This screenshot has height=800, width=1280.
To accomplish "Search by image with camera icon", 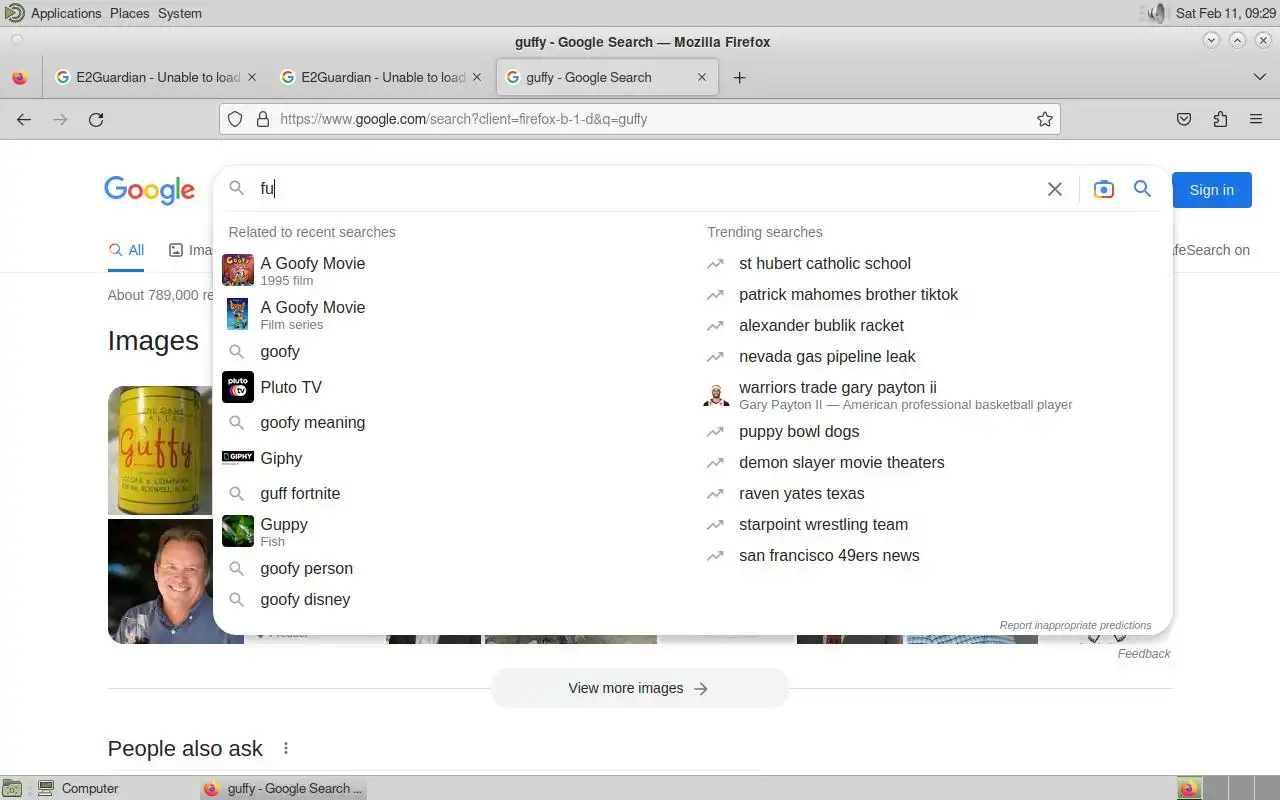I will (1103, 189).
